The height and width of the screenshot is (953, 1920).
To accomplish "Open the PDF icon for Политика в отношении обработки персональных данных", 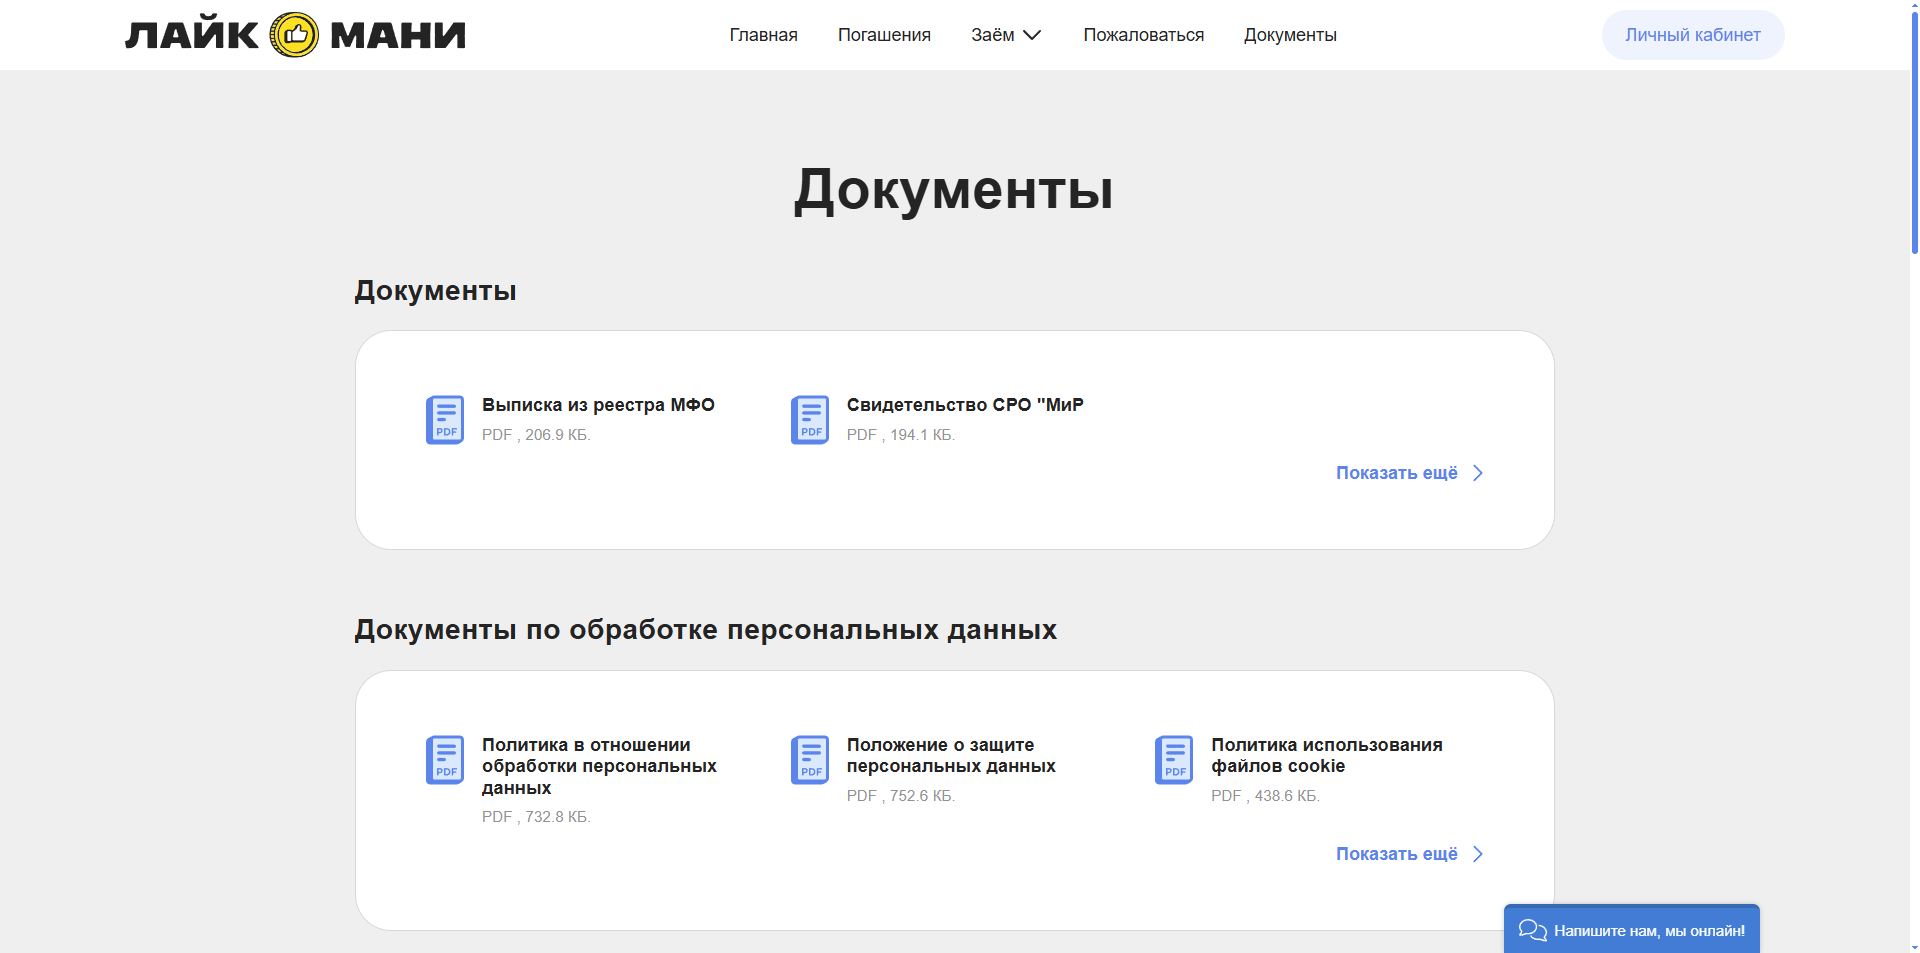I will coord(445,760).
